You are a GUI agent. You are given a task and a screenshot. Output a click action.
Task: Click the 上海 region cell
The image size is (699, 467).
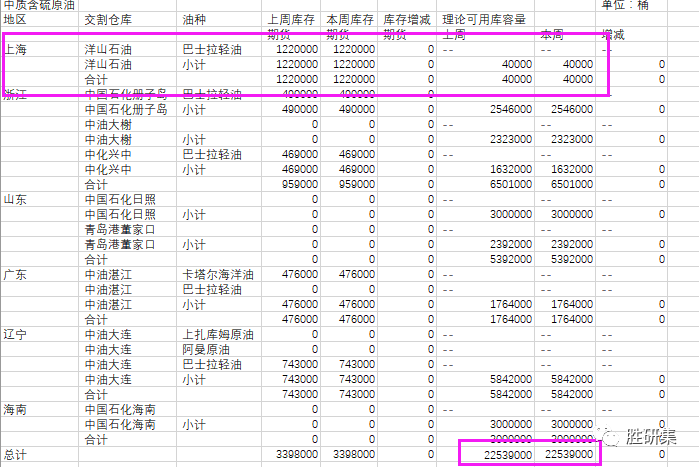[15, 49]
